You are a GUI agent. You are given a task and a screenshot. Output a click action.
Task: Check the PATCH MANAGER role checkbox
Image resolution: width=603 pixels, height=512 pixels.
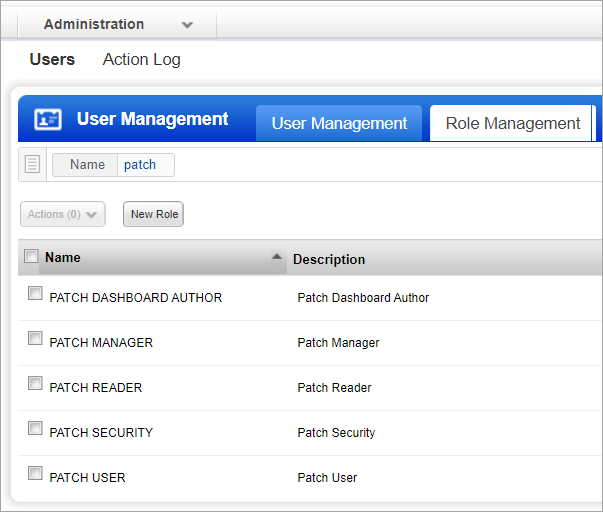(35, 338)
